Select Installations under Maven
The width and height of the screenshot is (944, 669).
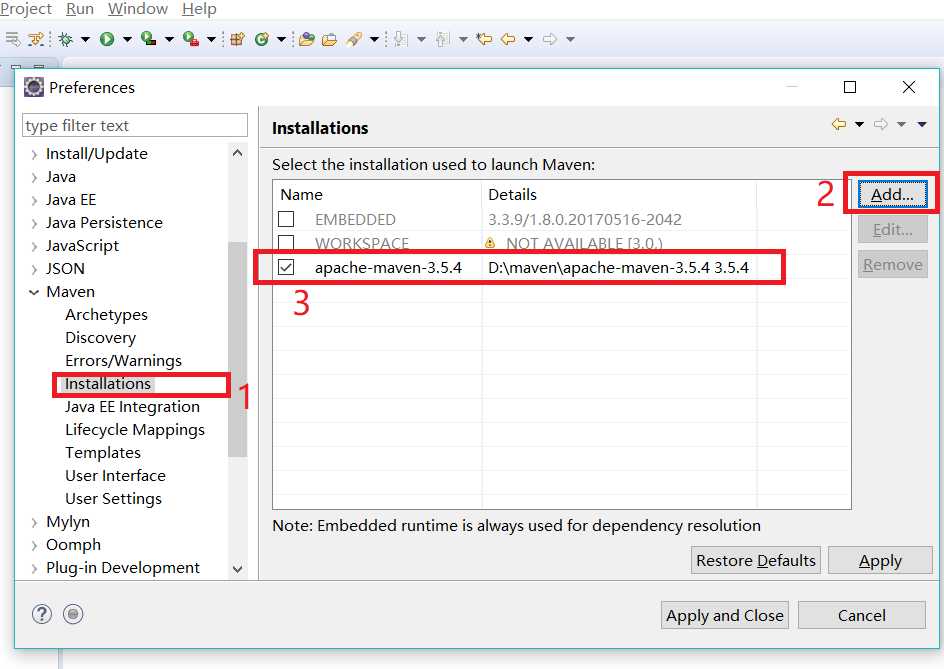(108, 384)
